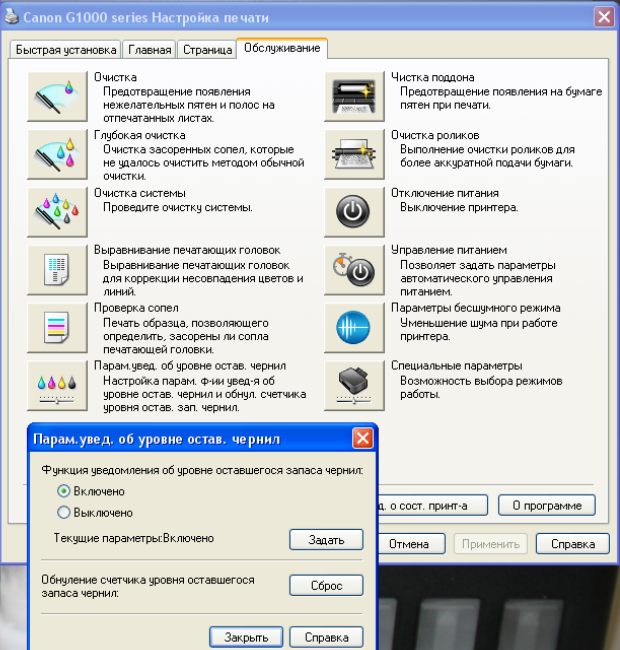Open the Страница tab
The width and height of the screenshot is (620, 650).
coord(207,50)
